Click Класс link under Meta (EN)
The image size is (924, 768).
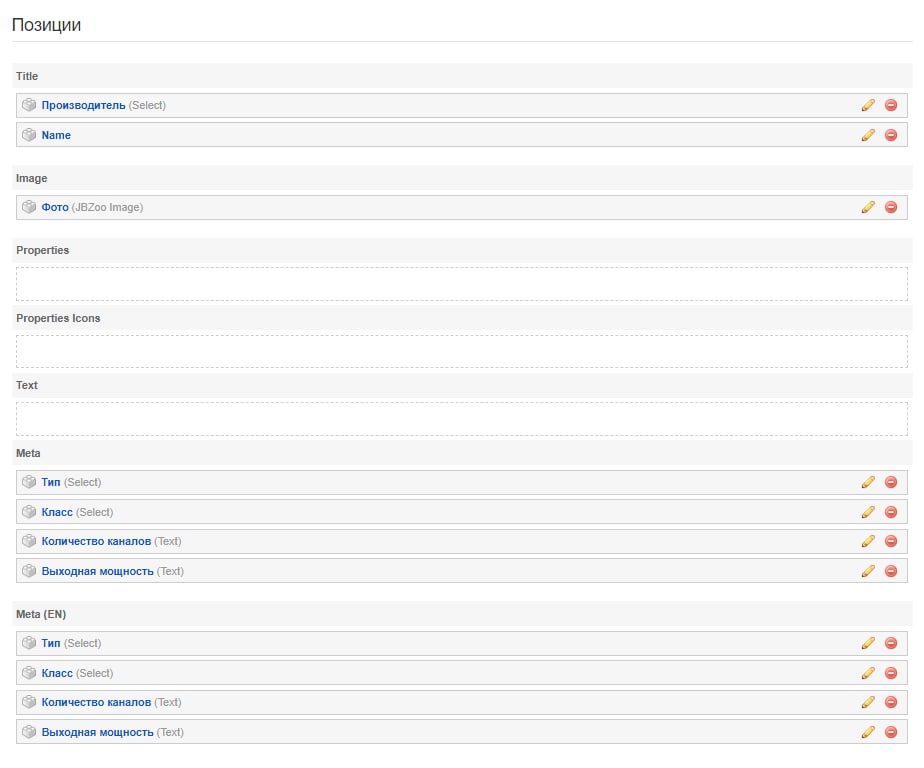(x=57, y=673)
